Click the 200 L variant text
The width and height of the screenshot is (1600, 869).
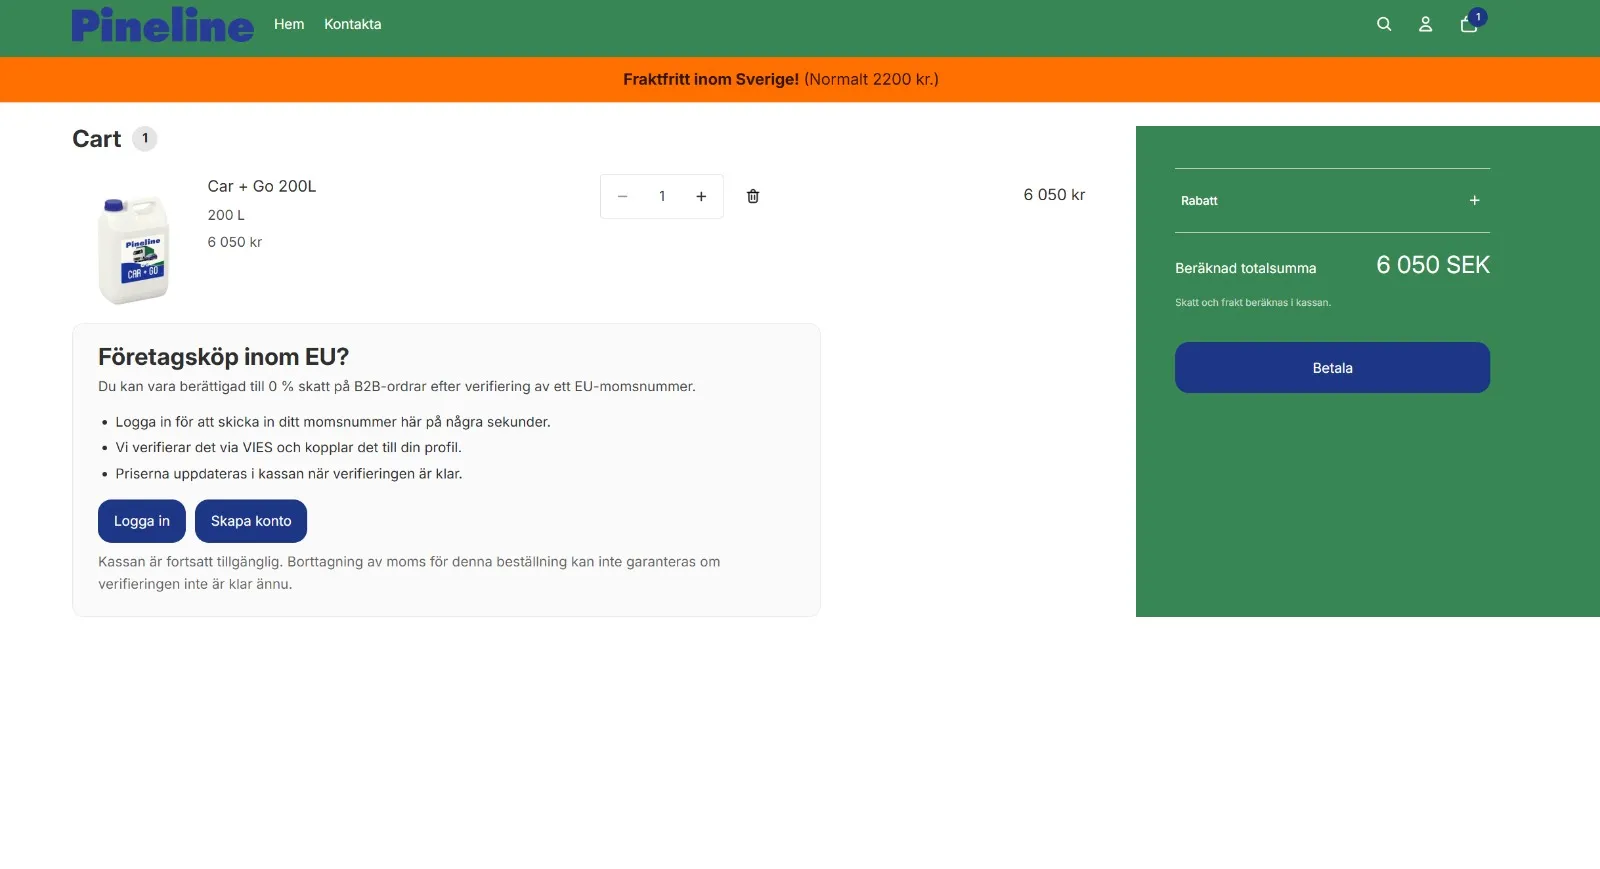pos(226,215)
